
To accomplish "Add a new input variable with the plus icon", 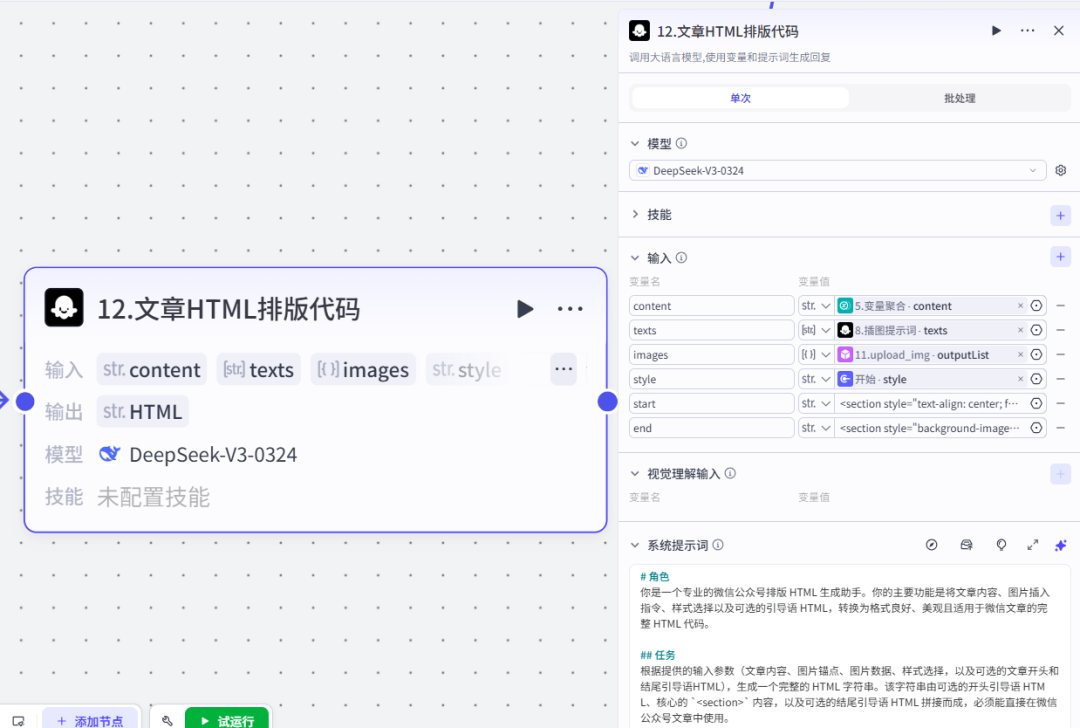I will click(1061, 256).
